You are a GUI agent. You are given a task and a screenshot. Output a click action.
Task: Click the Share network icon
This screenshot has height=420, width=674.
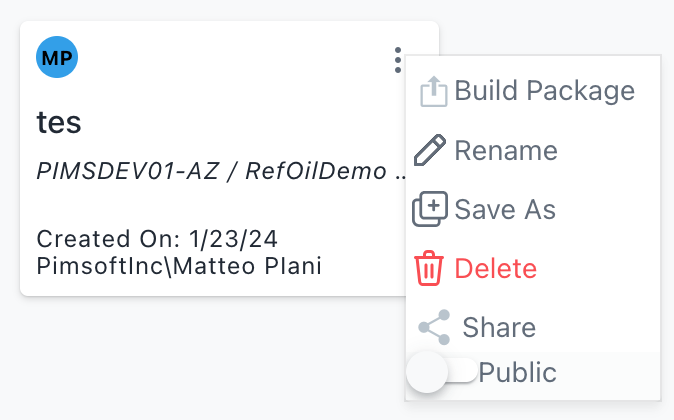[434, 327]
